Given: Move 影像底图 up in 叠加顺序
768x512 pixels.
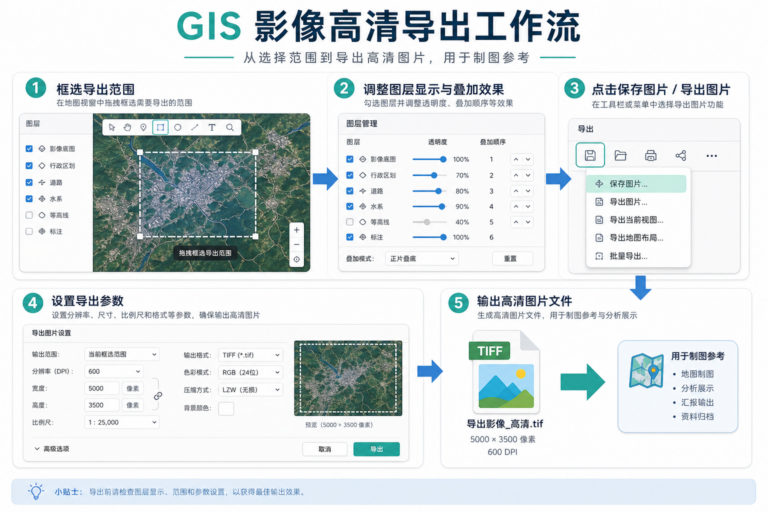Looking at the screenshot, I should point(516,159).
